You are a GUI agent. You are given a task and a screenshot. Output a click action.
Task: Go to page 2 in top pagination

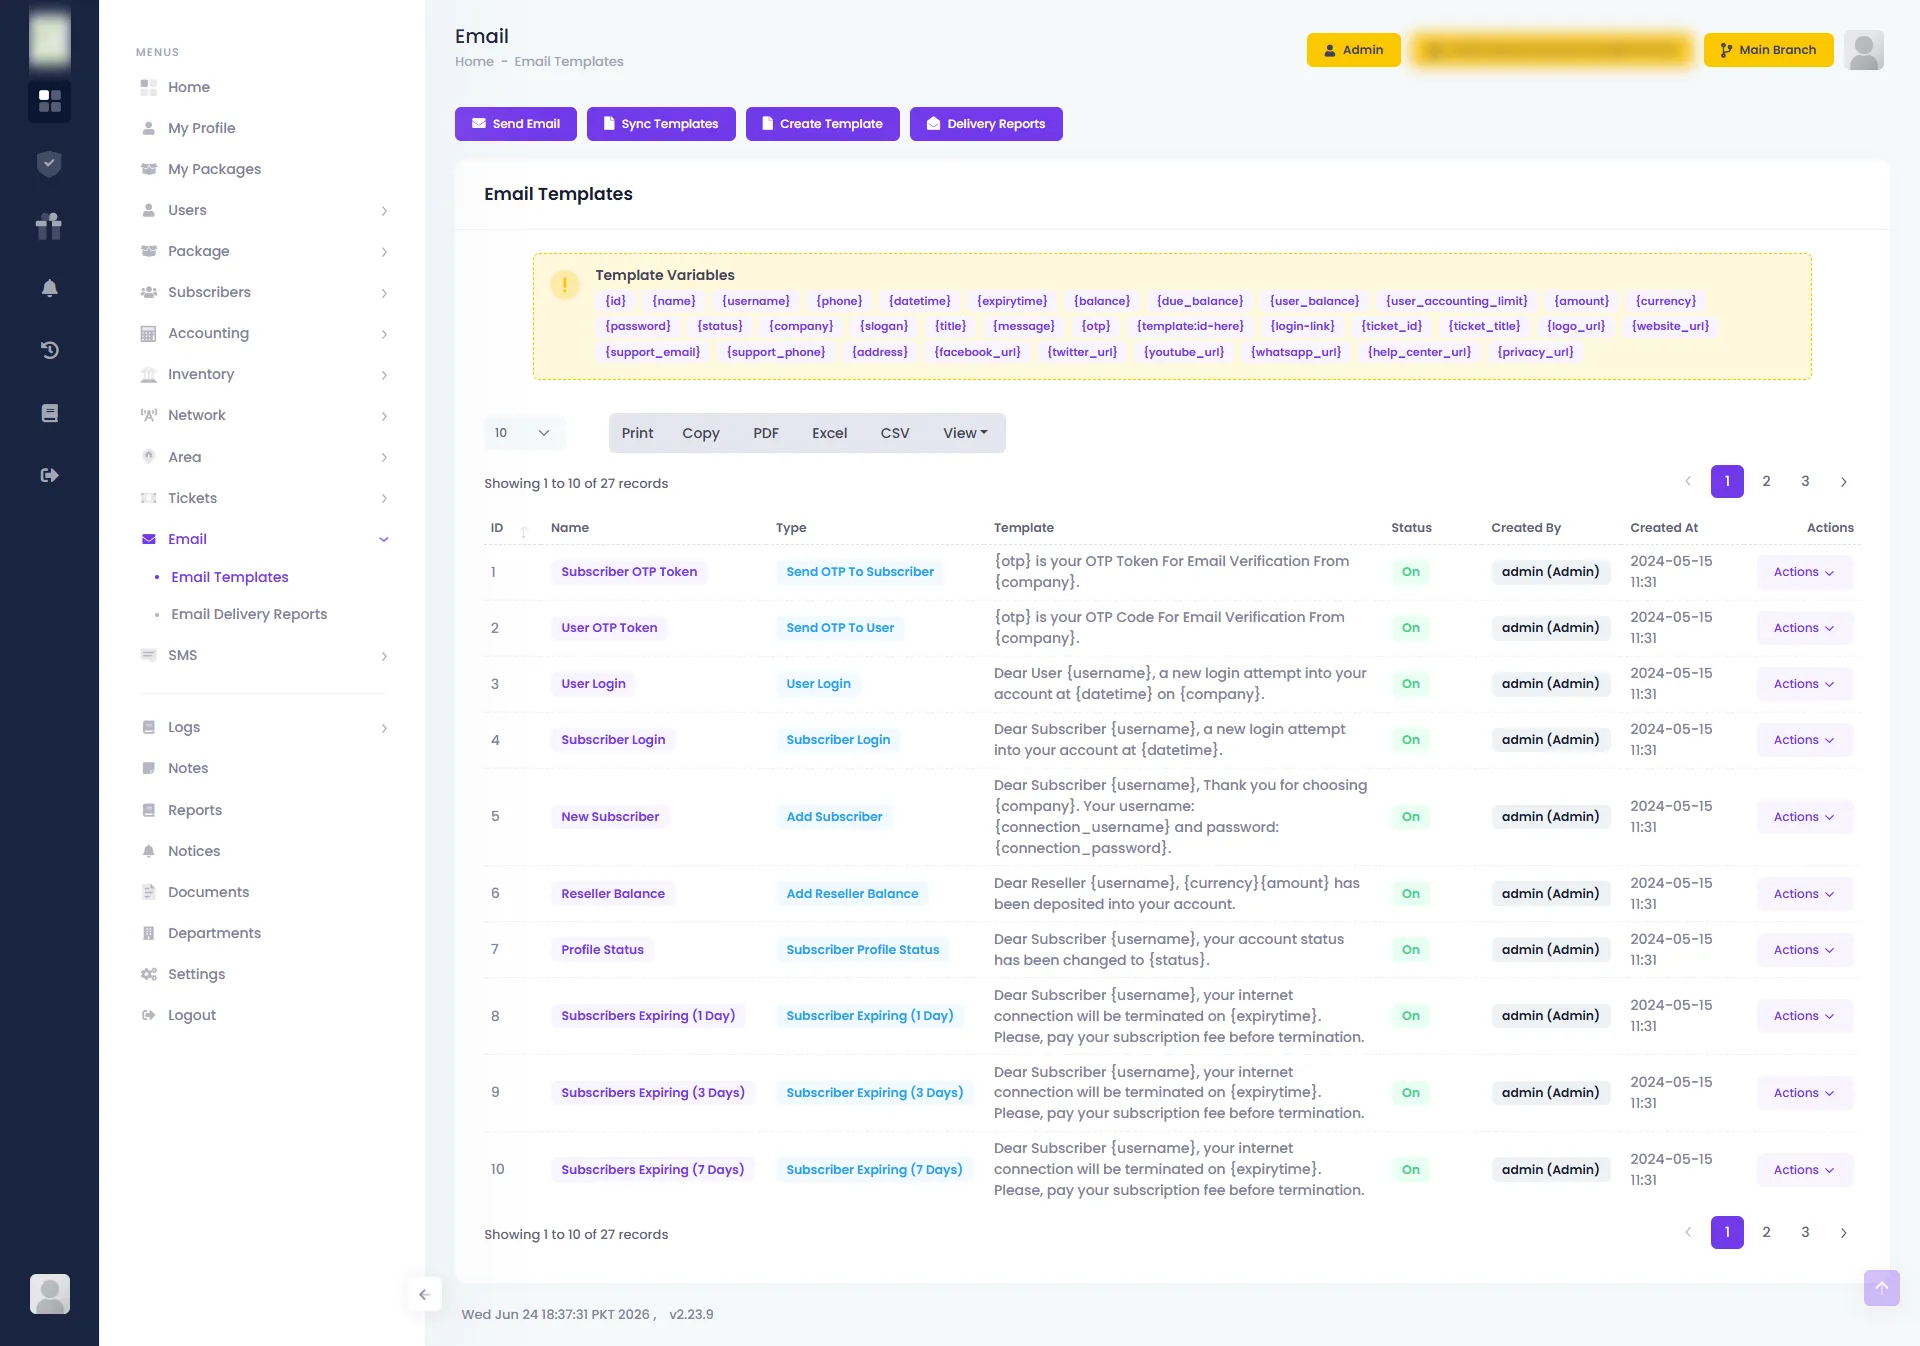tap(1766, 482)
